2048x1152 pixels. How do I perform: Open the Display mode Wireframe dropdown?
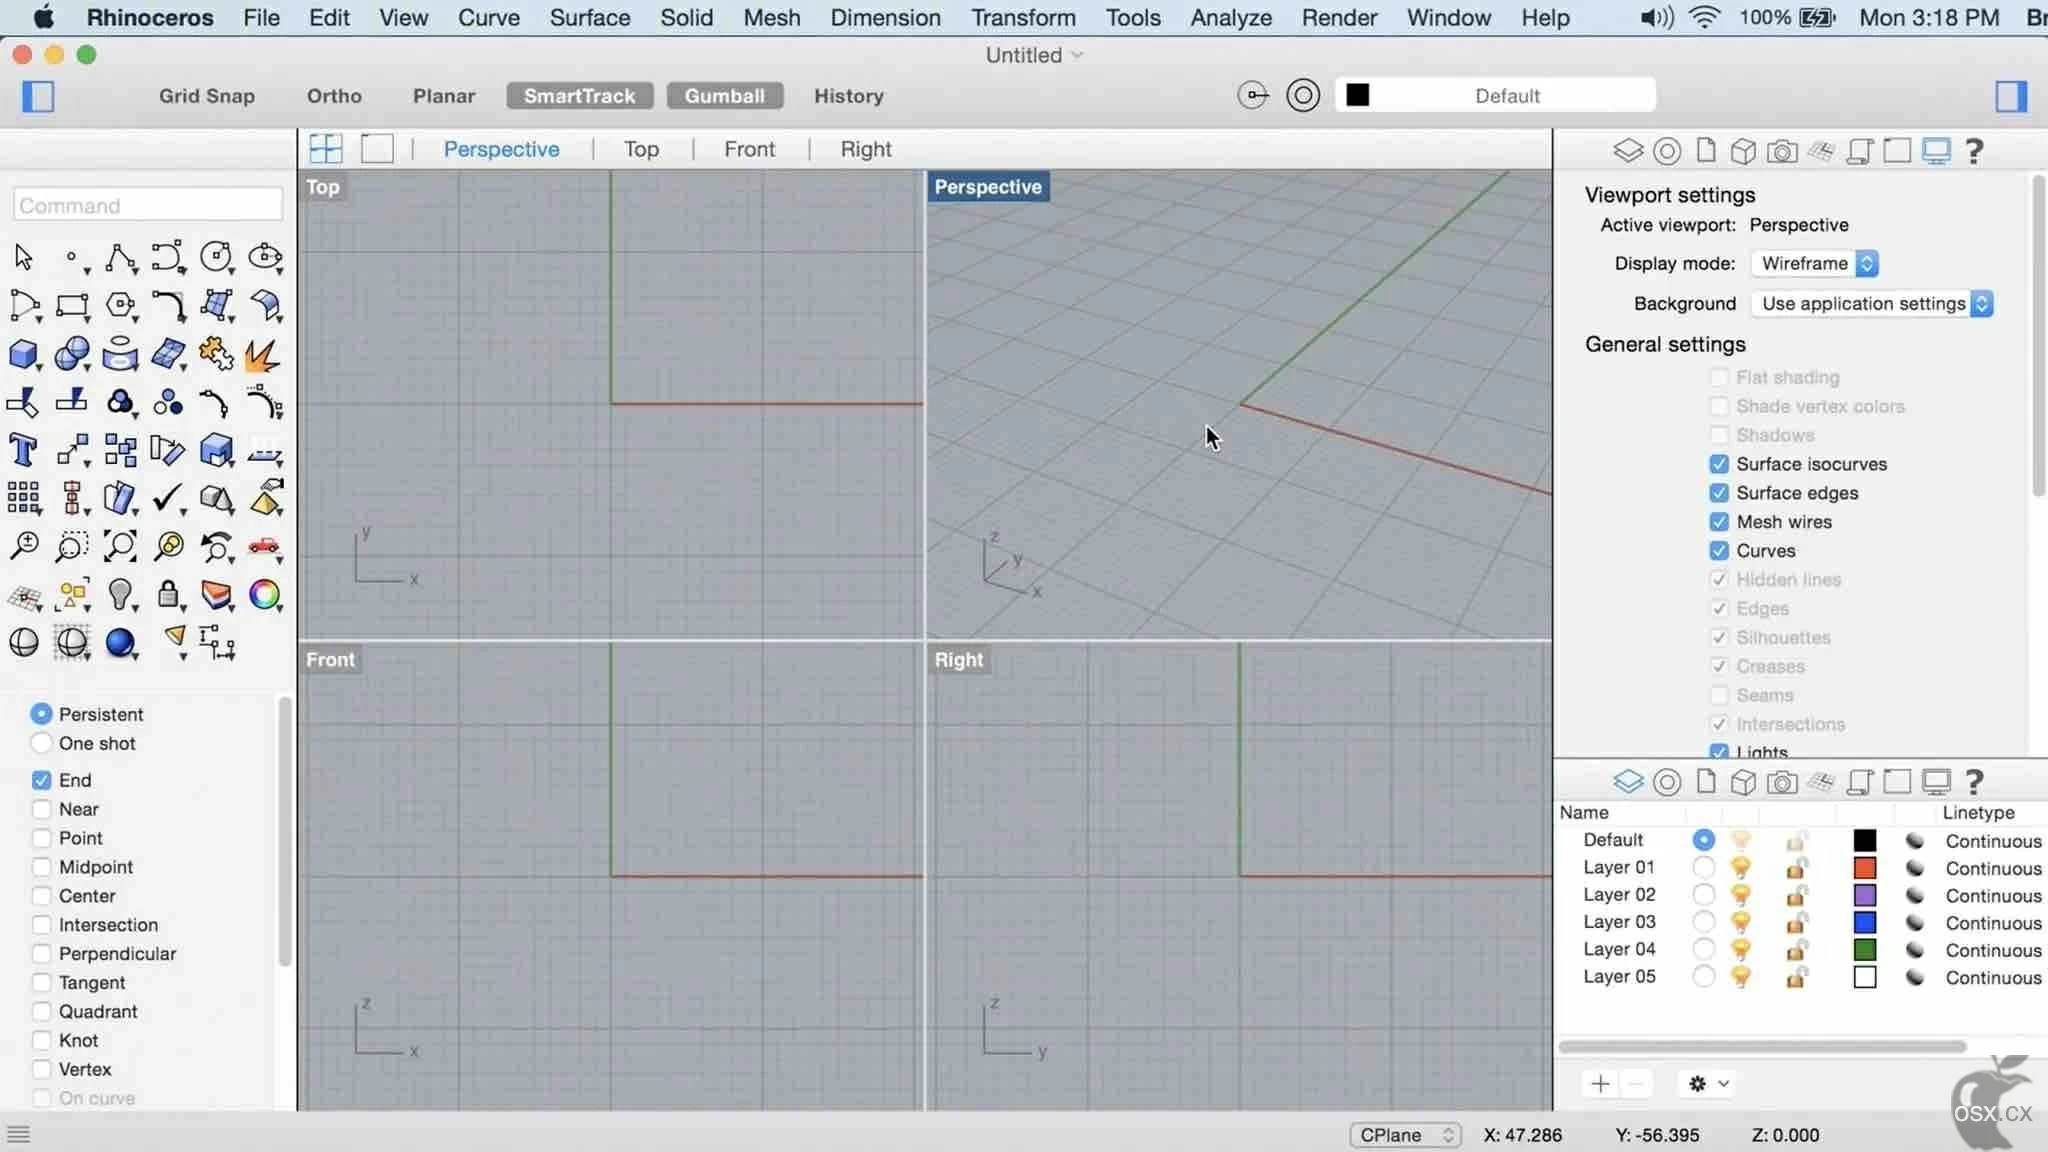coord(1815,263)
